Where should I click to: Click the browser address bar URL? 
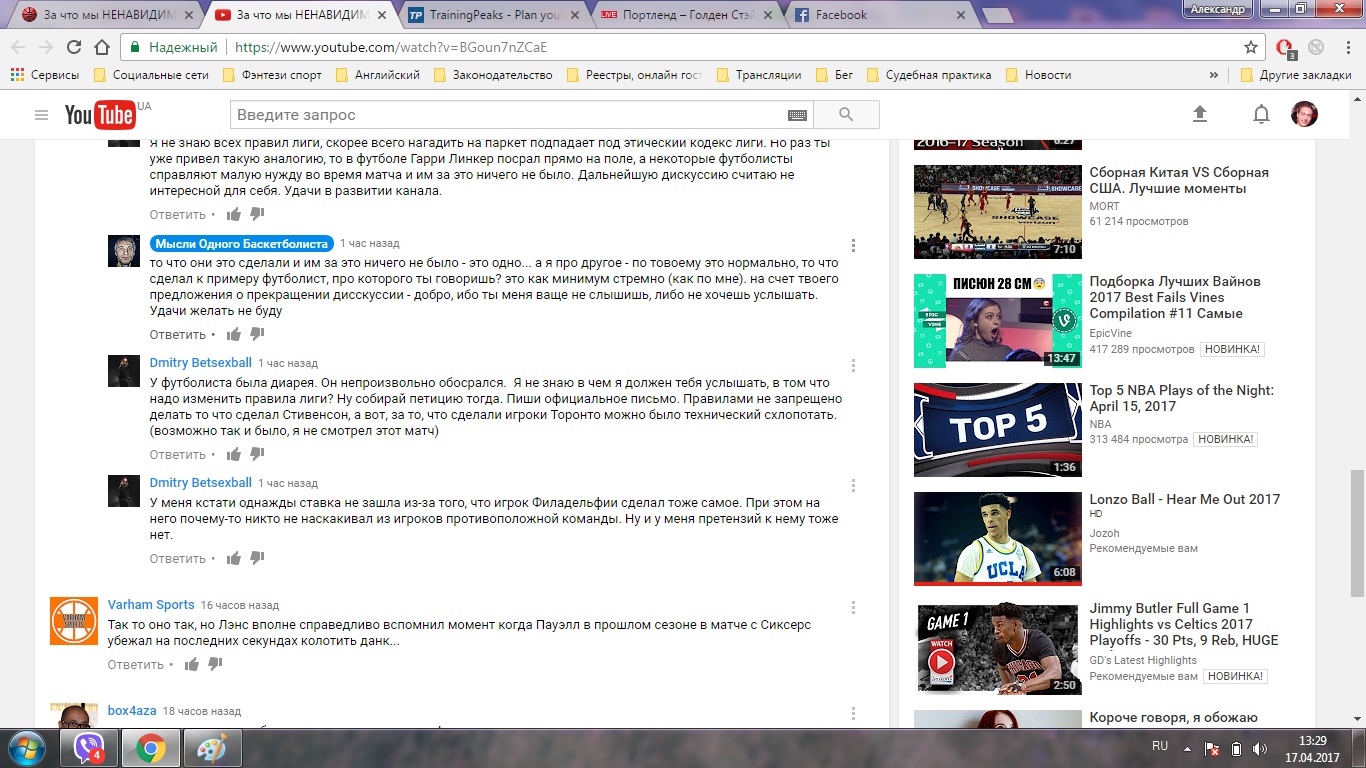tap(390, 47)
